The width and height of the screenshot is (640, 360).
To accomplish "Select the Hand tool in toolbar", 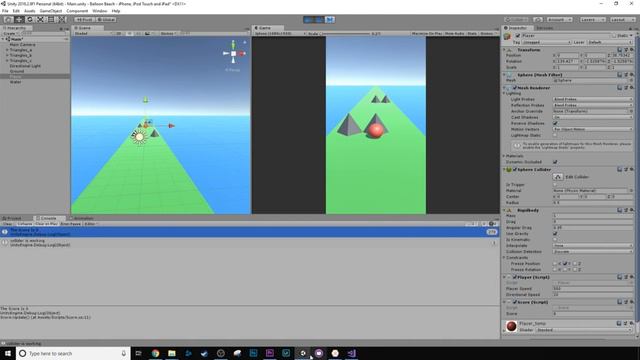I will coord(8,20).
